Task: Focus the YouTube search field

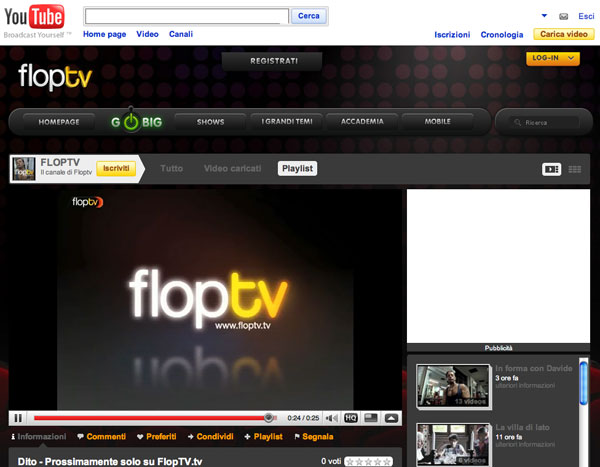Action: [x=186, y=16]
